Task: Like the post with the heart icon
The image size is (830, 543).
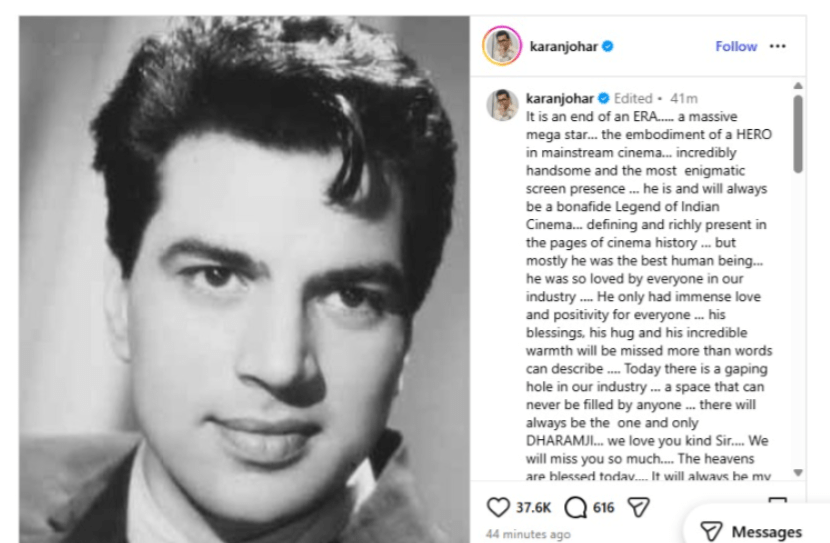Action: 498,507
